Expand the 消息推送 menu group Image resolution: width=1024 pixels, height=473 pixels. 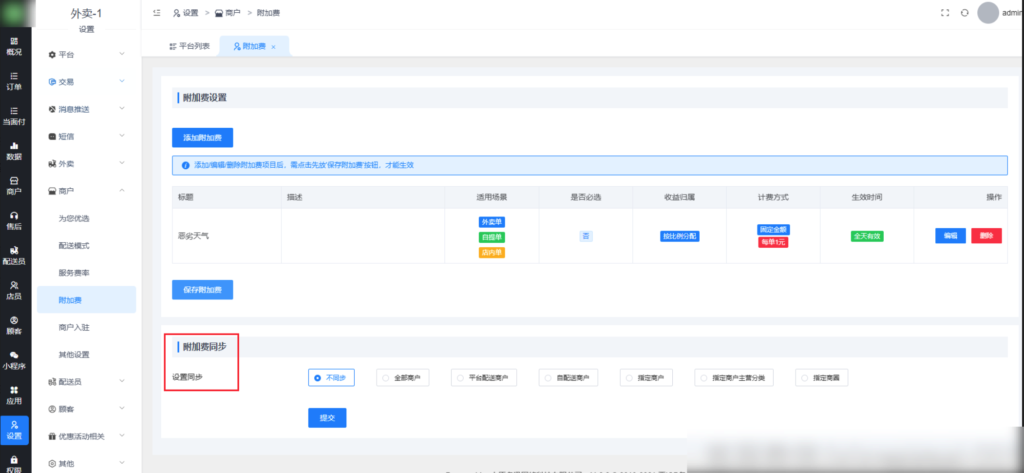(x=85, y=109)
